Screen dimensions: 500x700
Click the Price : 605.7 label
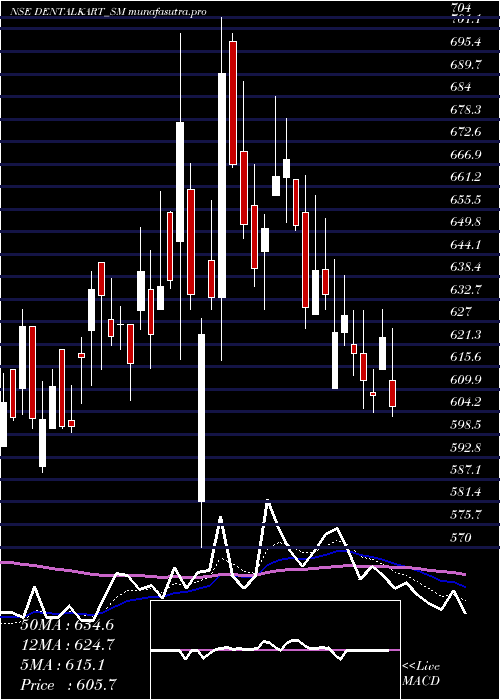point(70,685)
